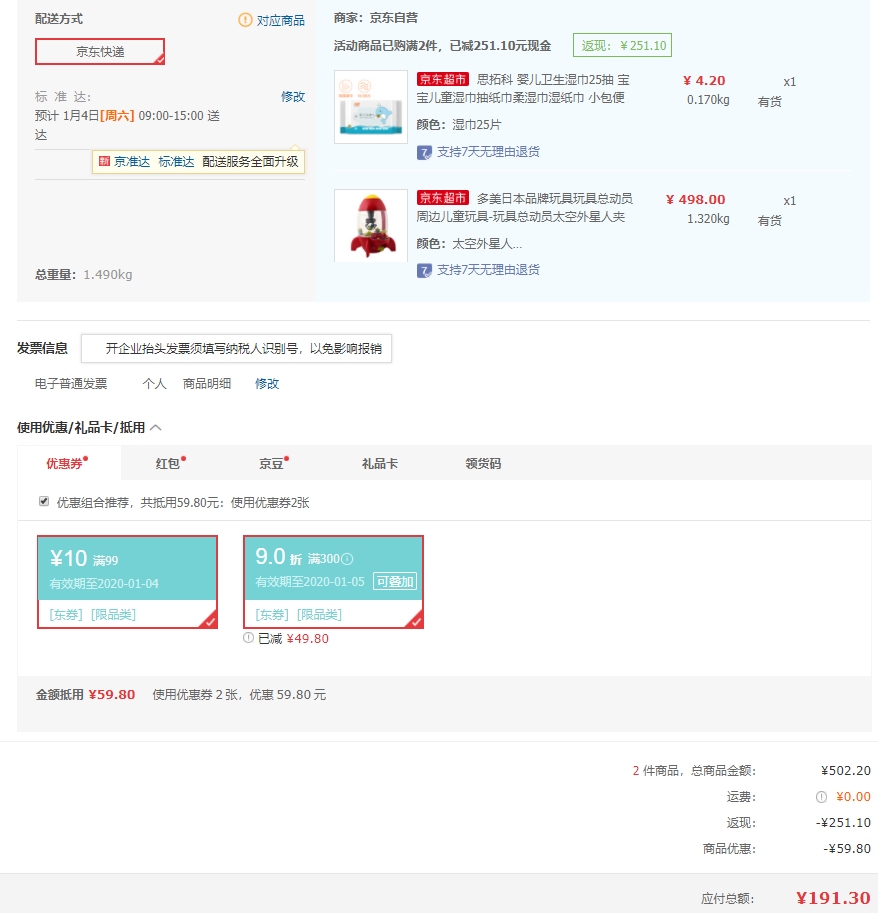The height and width of the screenshot is (913, 878).
Task: Deselect the ¥10 满99 coupon
Action: (x=128, y=582)
